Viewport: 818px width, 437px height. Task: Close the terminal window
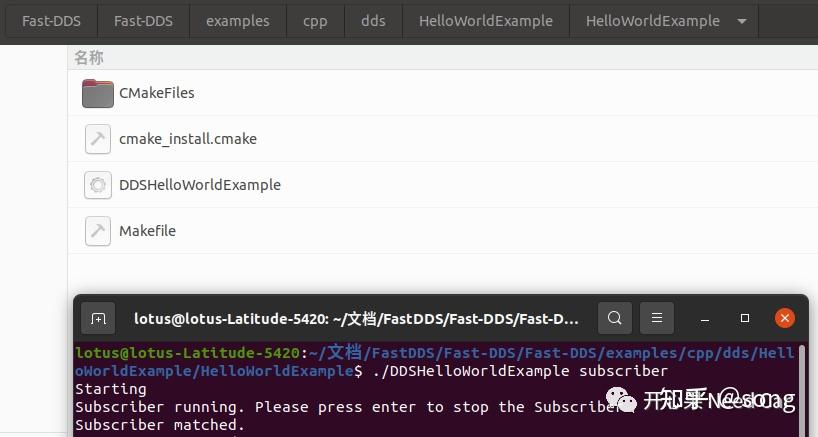tap(785, 319)
